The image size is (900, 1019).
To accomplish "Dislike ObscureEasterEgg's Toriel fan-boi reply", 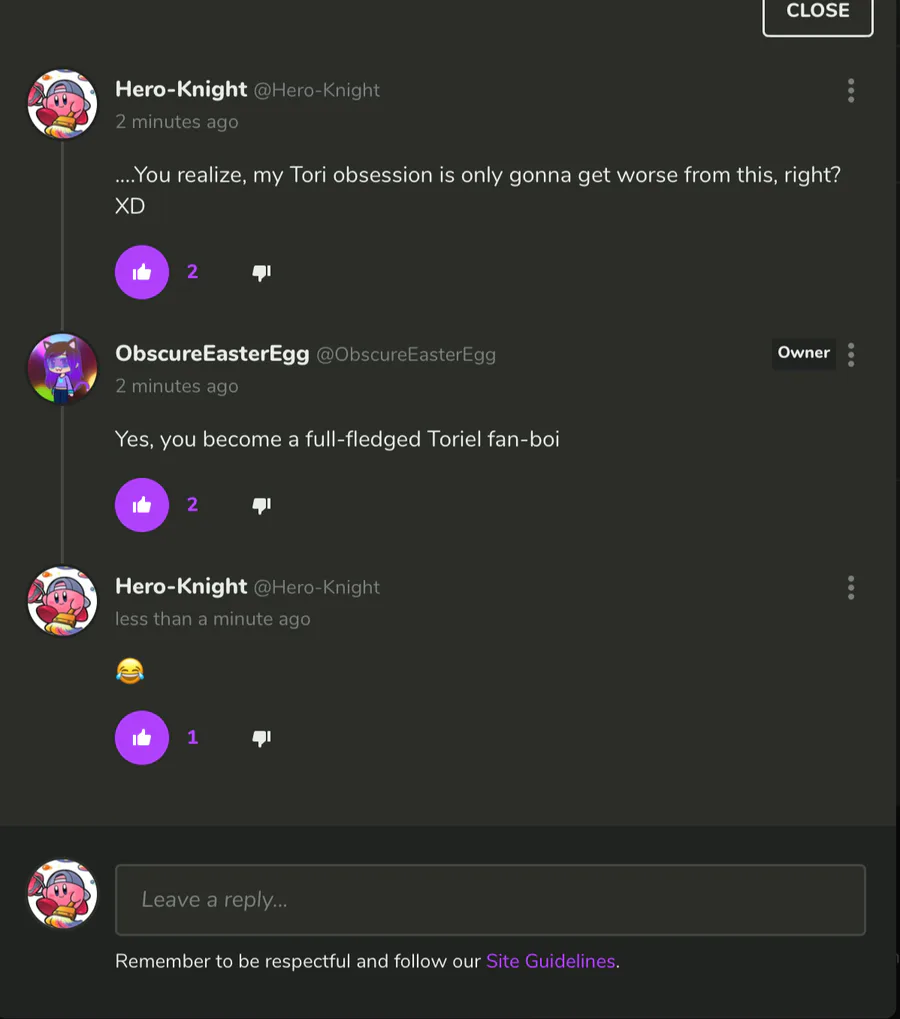I will pos(261,505).
